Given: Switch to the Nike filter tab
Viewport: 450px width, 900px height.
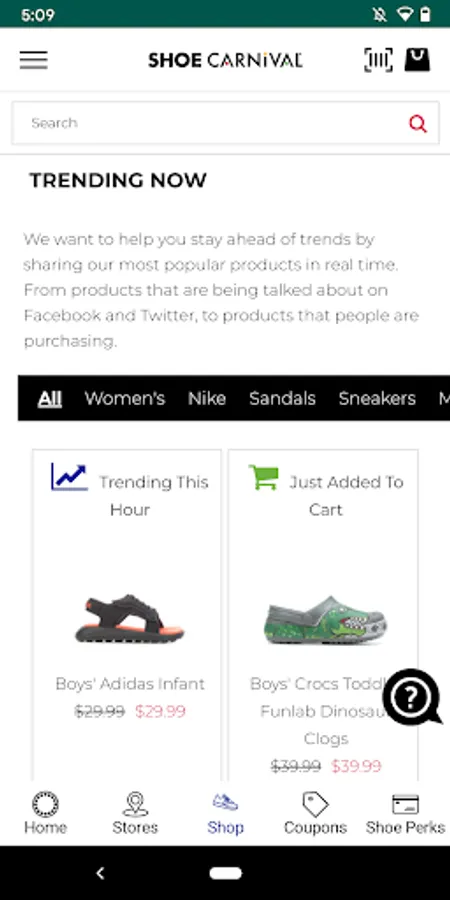Looking at the screenshot, I should [207, 398].
